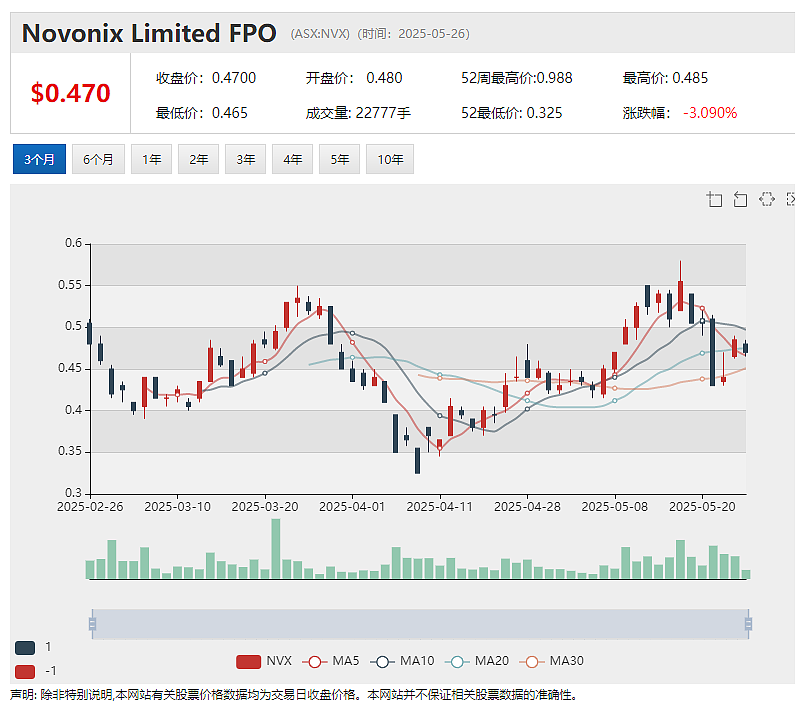Toggle the MA20 legend entry
The height and width of the screenshot is (718, 810).
click(477, 661)
